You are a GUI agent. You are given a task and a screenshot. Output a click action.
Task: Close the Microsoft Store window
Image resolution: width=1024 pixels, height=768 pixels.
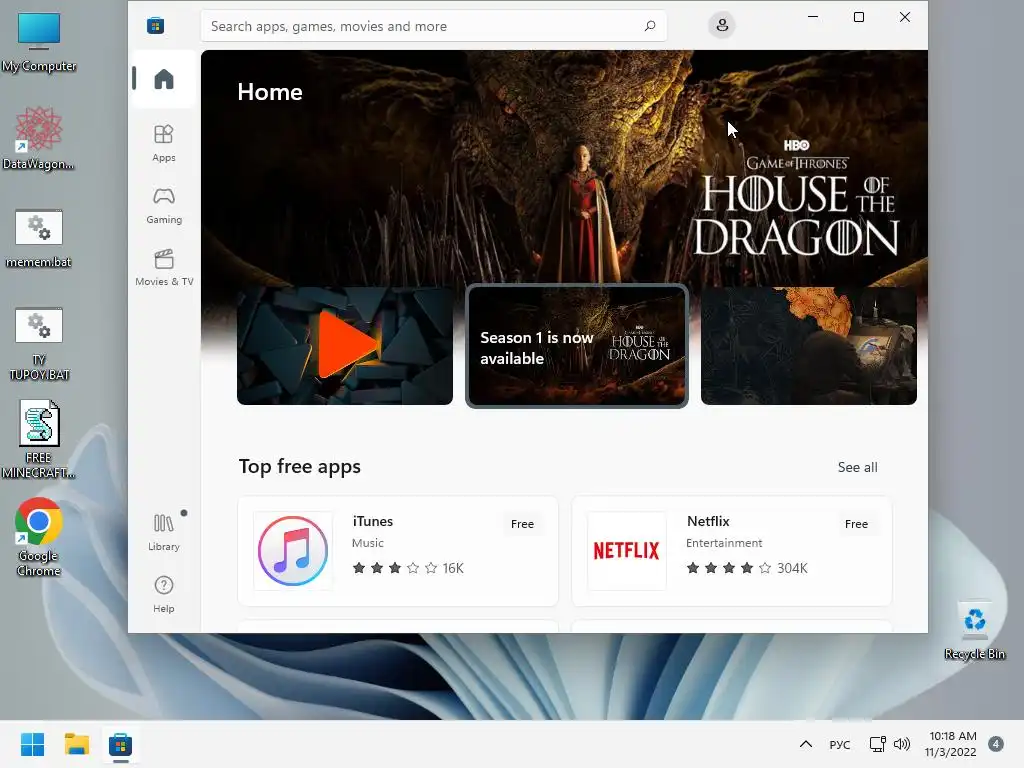(x=904, y=17)
